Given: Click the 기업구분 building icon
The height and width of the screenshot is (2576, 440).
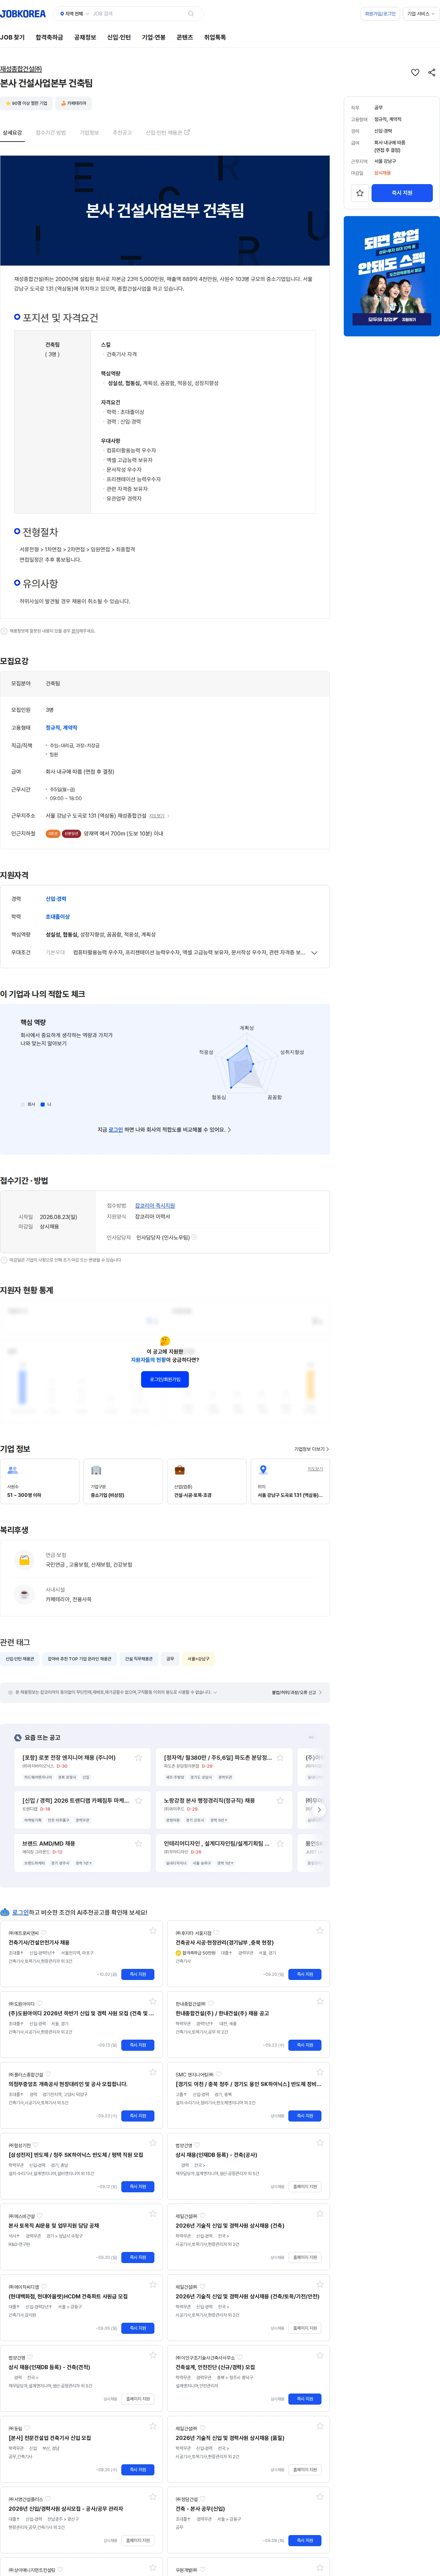Looking at the screenshot, I should point(96,1470).
